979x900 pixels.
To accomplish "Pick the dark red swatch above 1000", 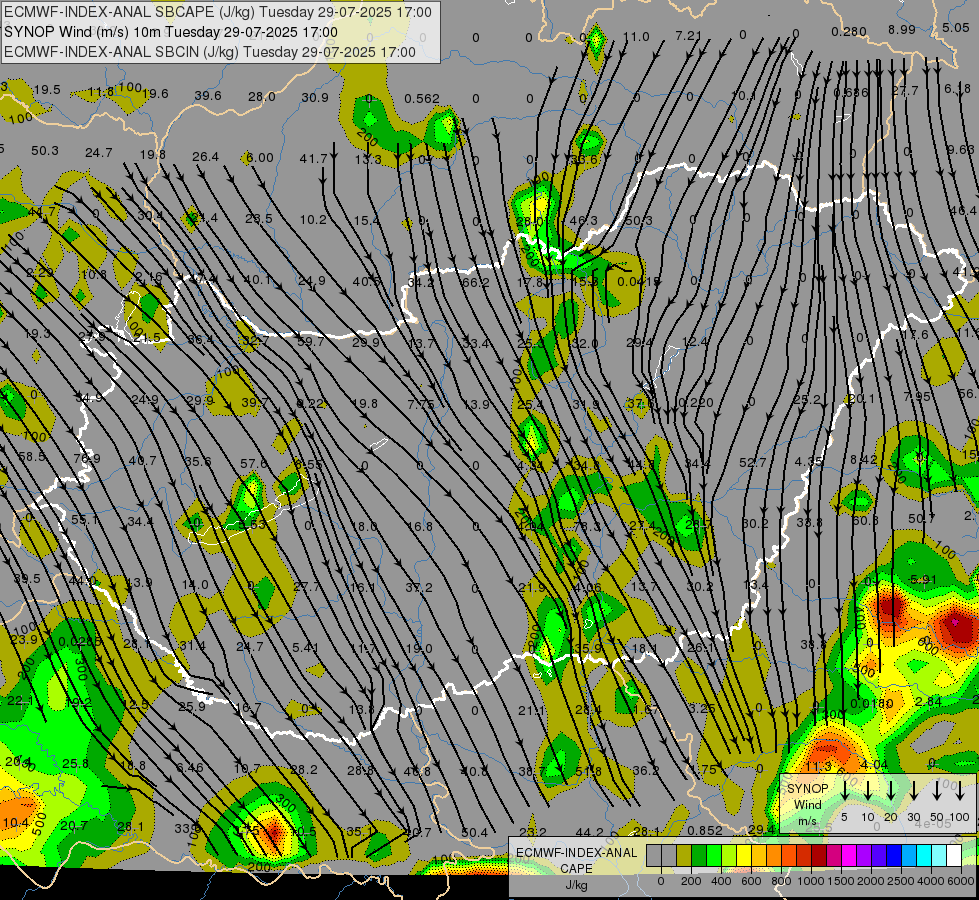I will point(819,855).
